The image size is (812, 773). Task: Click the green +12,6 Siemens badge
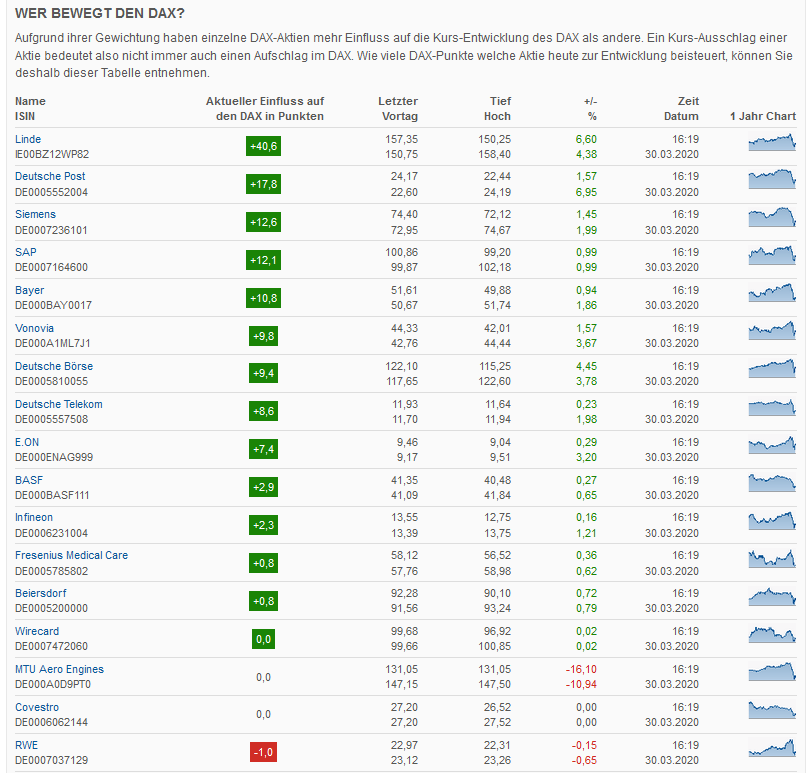point(264,222)
